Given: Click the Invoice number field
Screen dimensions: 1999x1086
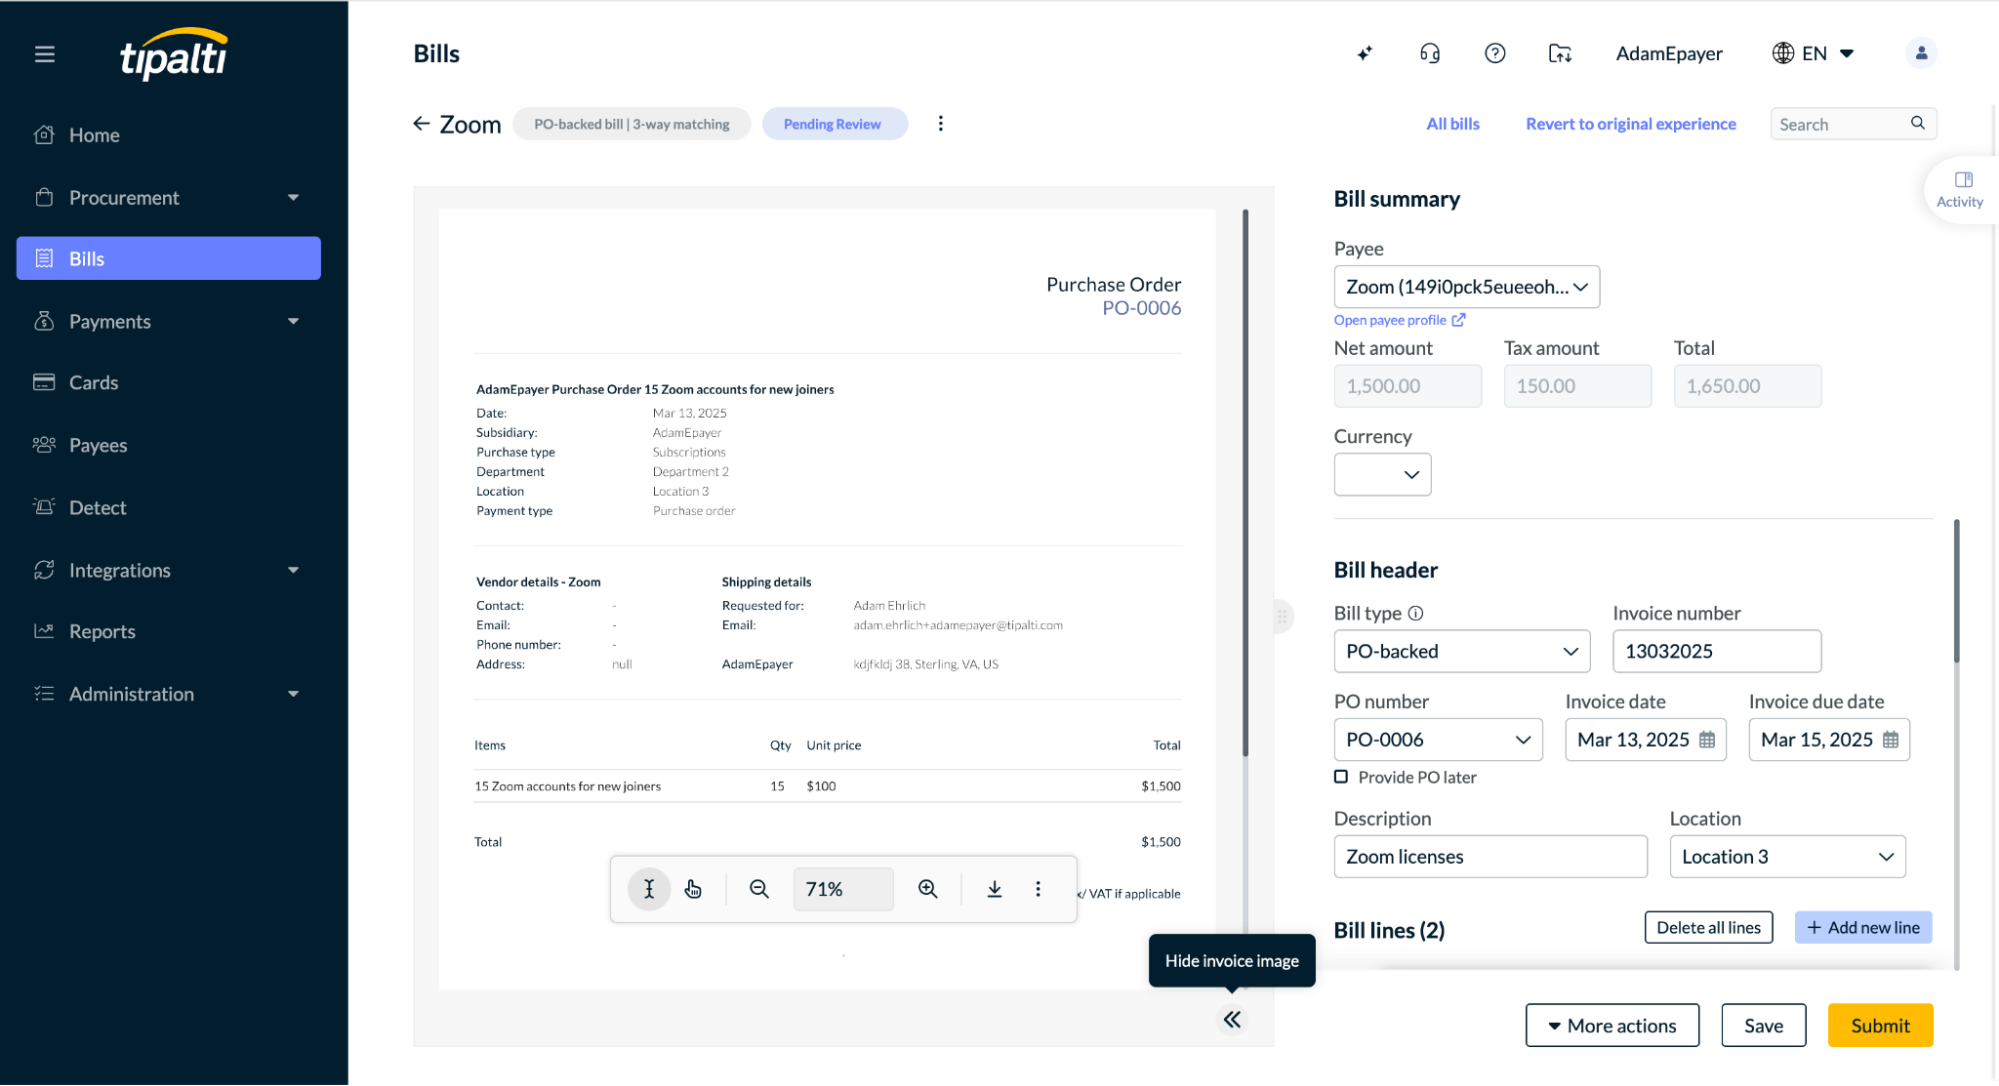Looking at the screenshot, I should click(x=1716, y=652).
